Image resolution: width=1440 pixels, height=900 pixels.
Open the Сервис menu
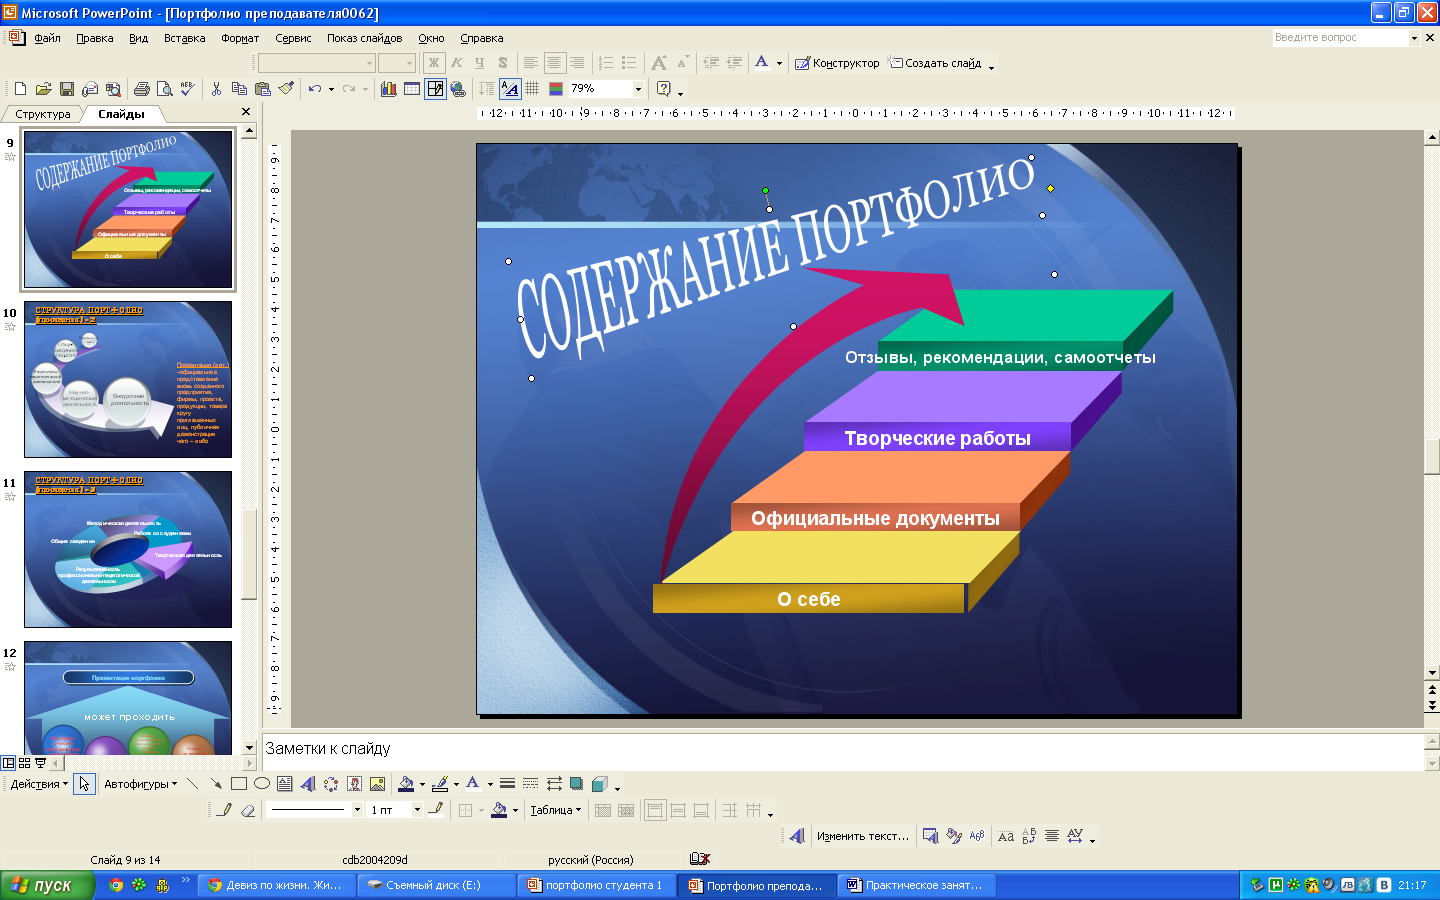point(293,38)
